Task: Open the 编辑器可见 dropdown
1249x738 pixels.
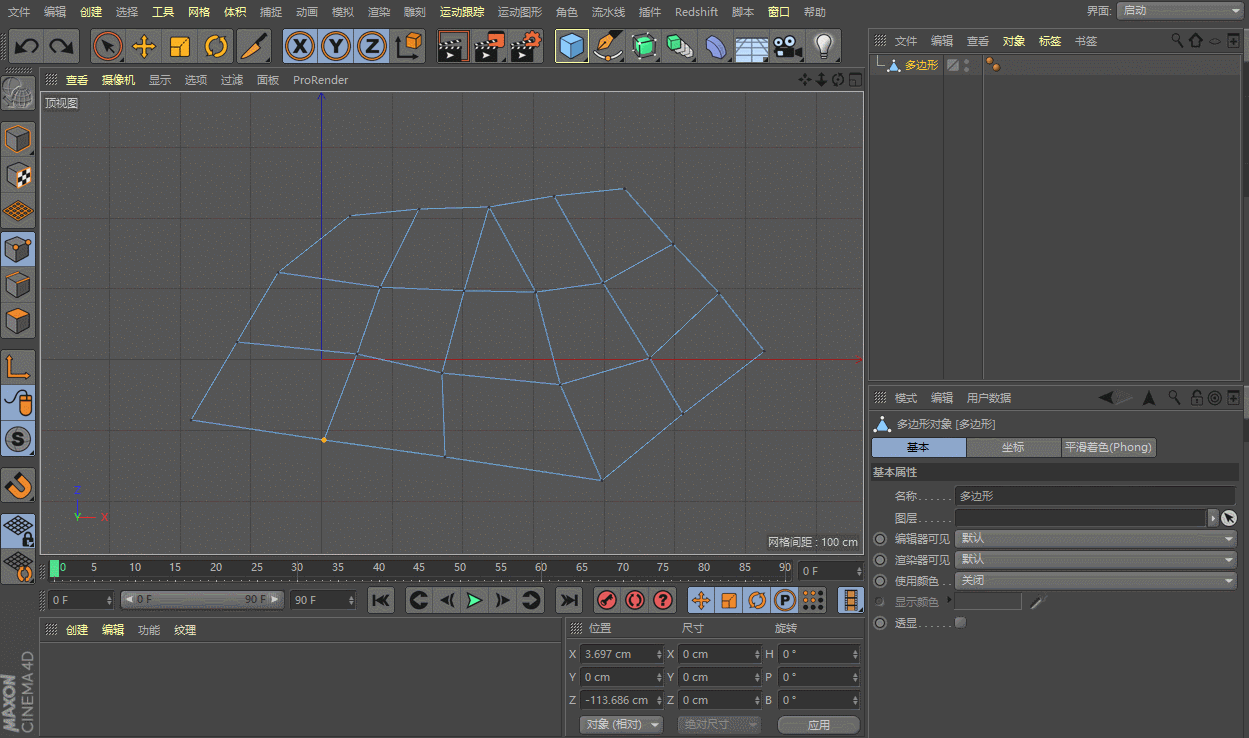Action: click(x=1096, y=539)
